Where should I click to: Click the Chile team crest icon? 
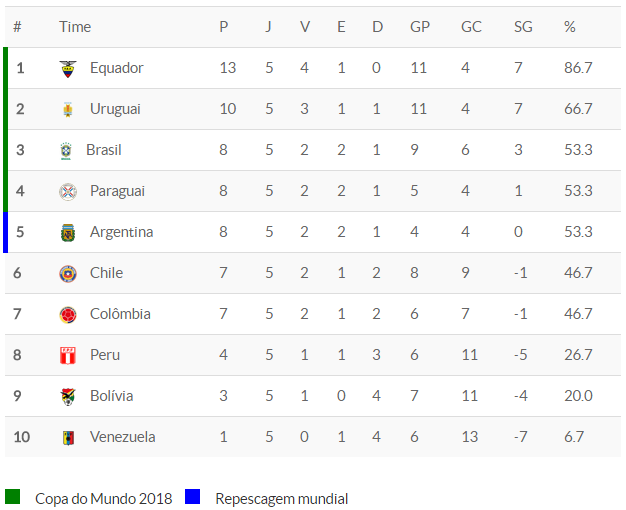click(x=67, y=273)
